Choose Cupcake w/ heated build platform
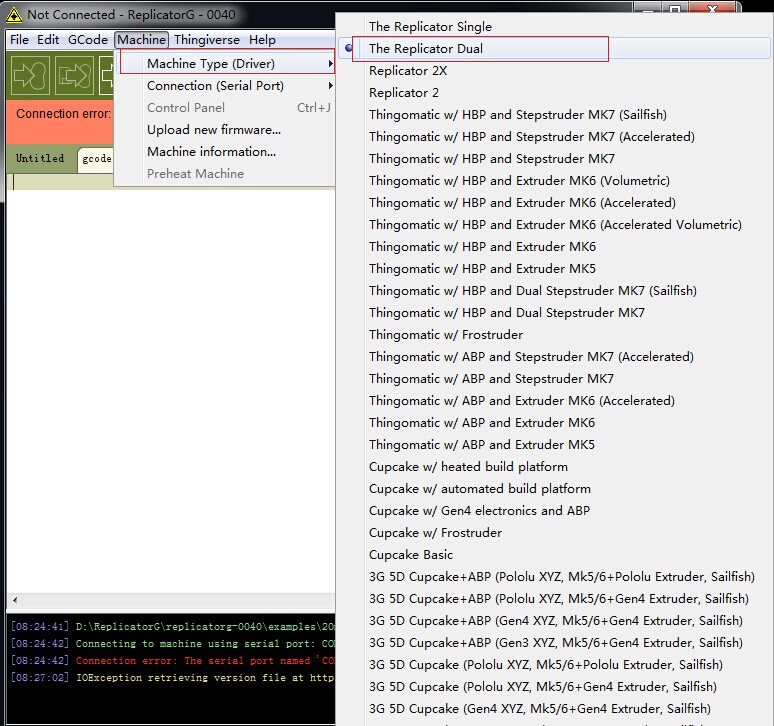 [554, 466]
